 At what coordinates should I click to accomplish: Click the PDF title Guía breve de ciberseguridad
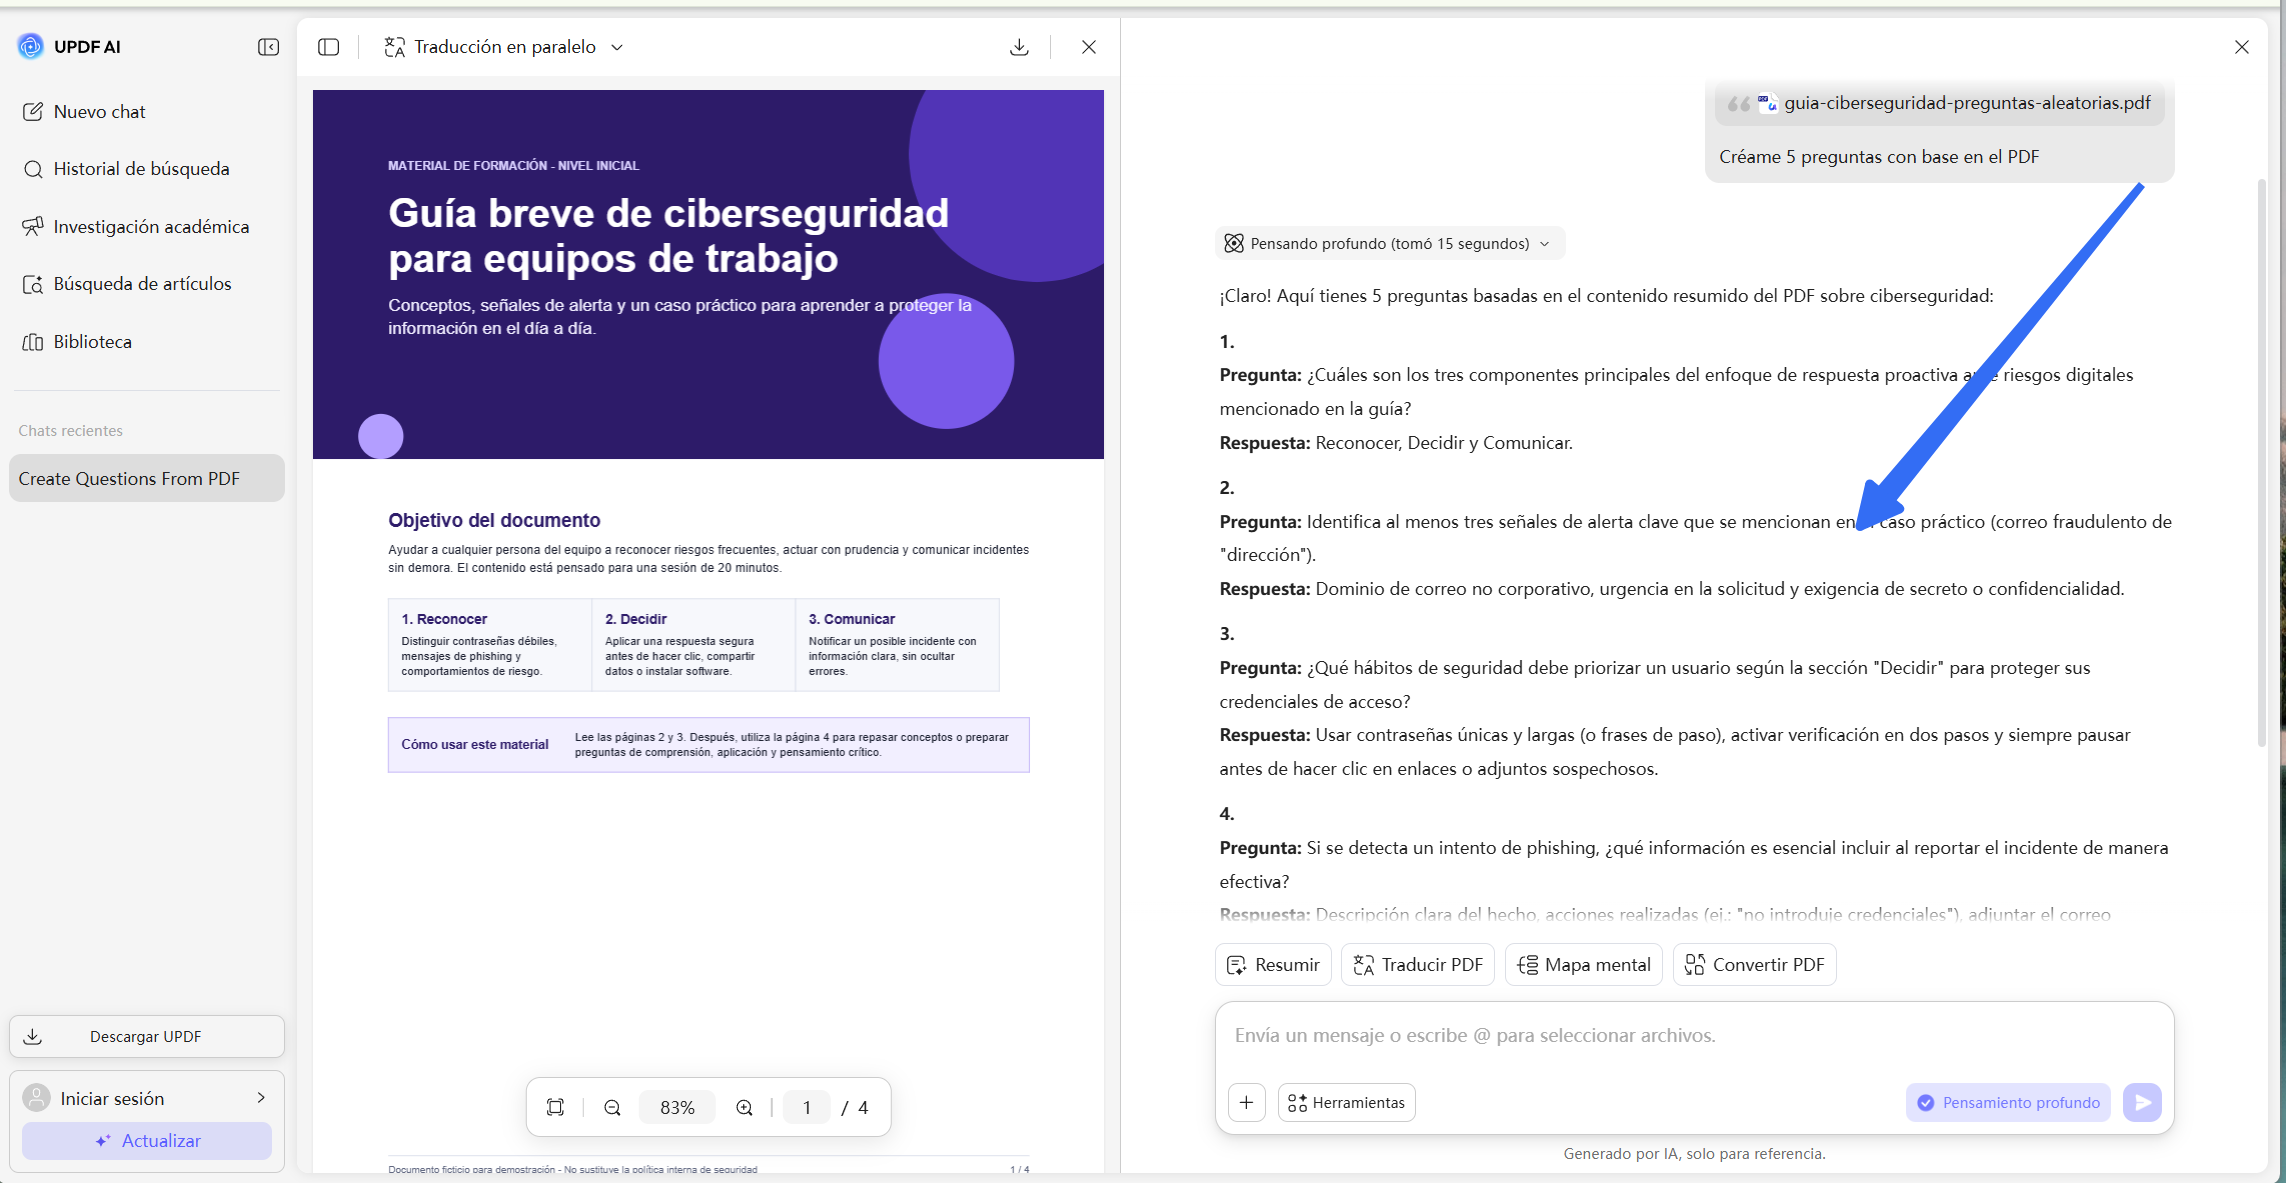668,236
